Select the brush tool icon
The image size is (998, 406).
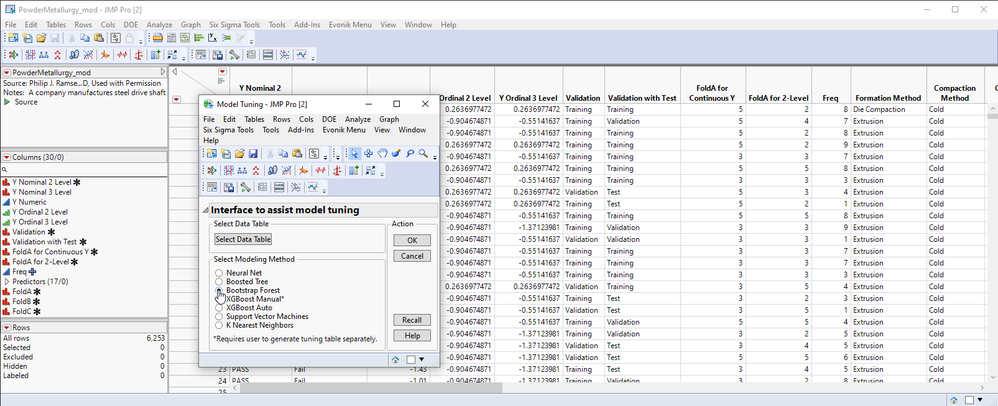coord(397,154)
